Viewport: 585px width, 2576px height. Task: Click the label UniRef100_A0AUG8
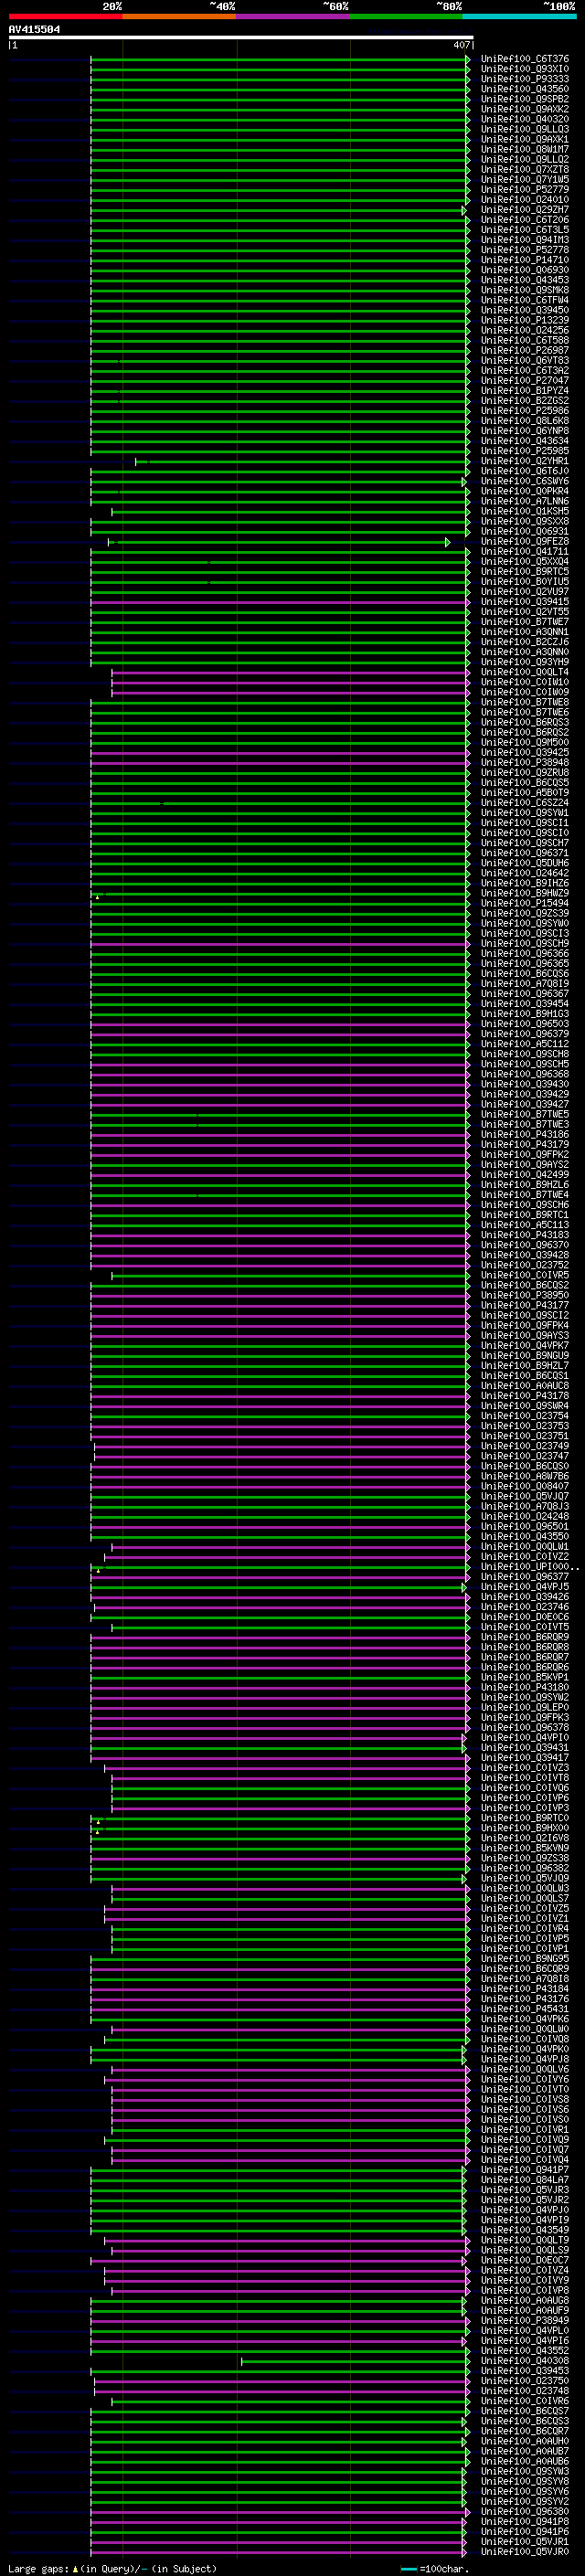[x=525, y=2300]
